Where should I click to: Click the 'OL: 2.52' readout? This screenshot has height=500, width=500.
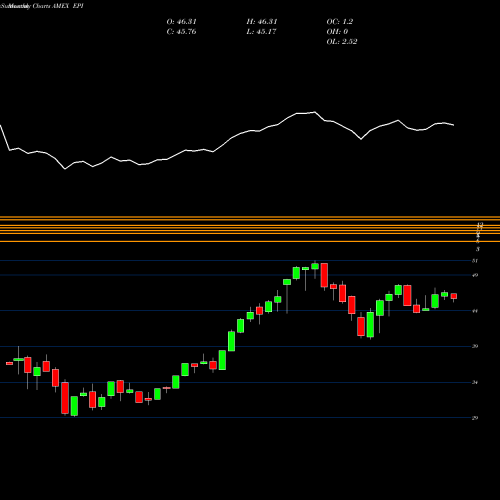(x=342, y=42)
